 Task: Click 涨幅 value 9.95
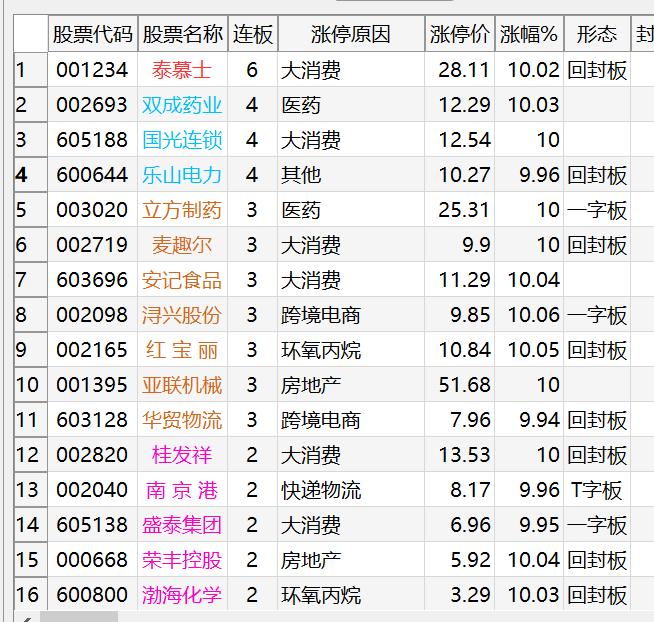coord(539,525)
